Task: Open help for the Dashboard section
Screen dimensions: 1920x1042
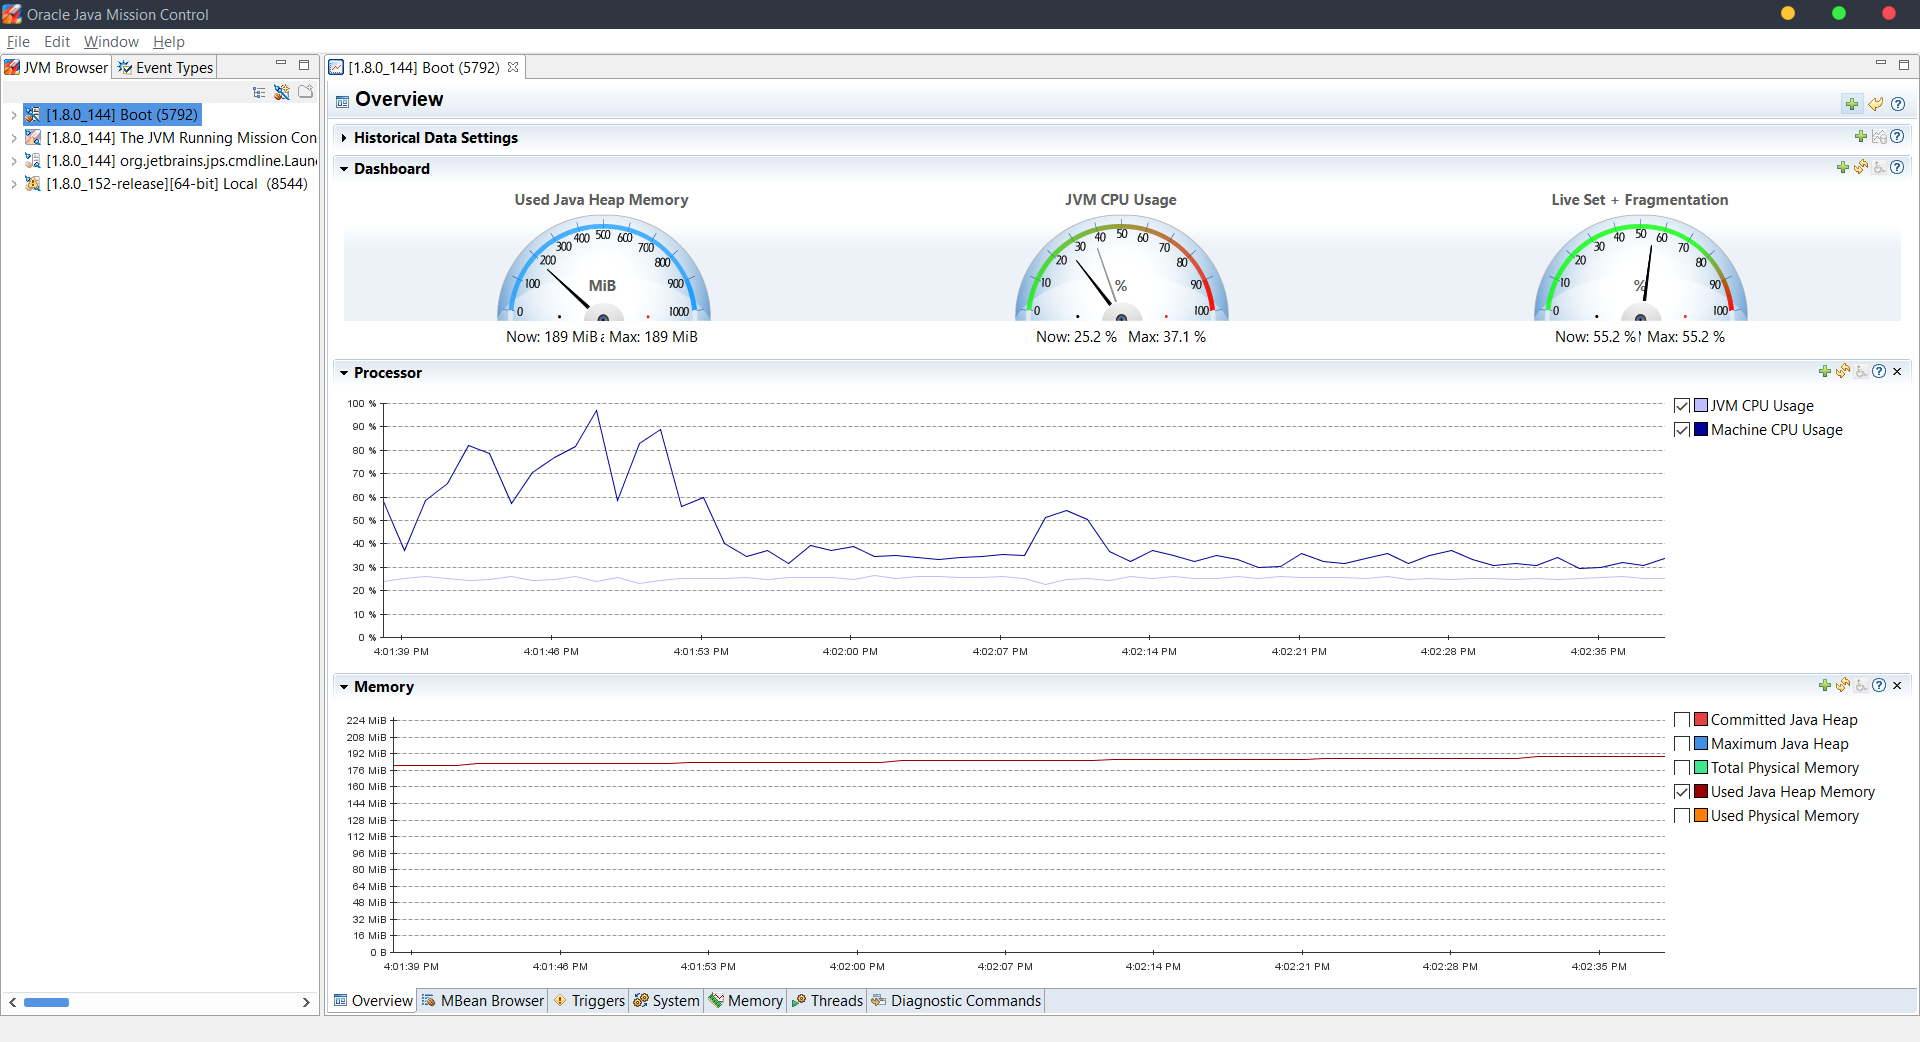Action: click(x=1897, y=168)
